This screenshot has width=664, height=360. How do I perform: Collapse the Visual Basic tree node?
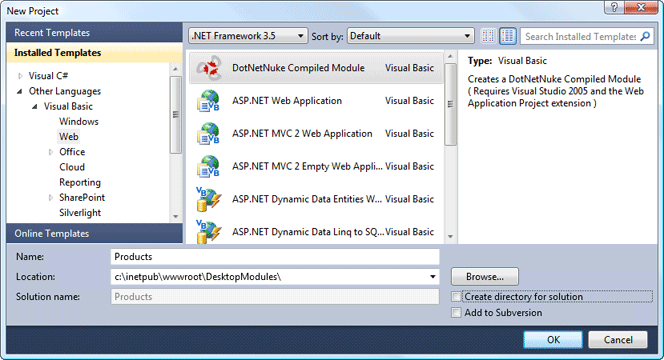[x=35, y=107]
